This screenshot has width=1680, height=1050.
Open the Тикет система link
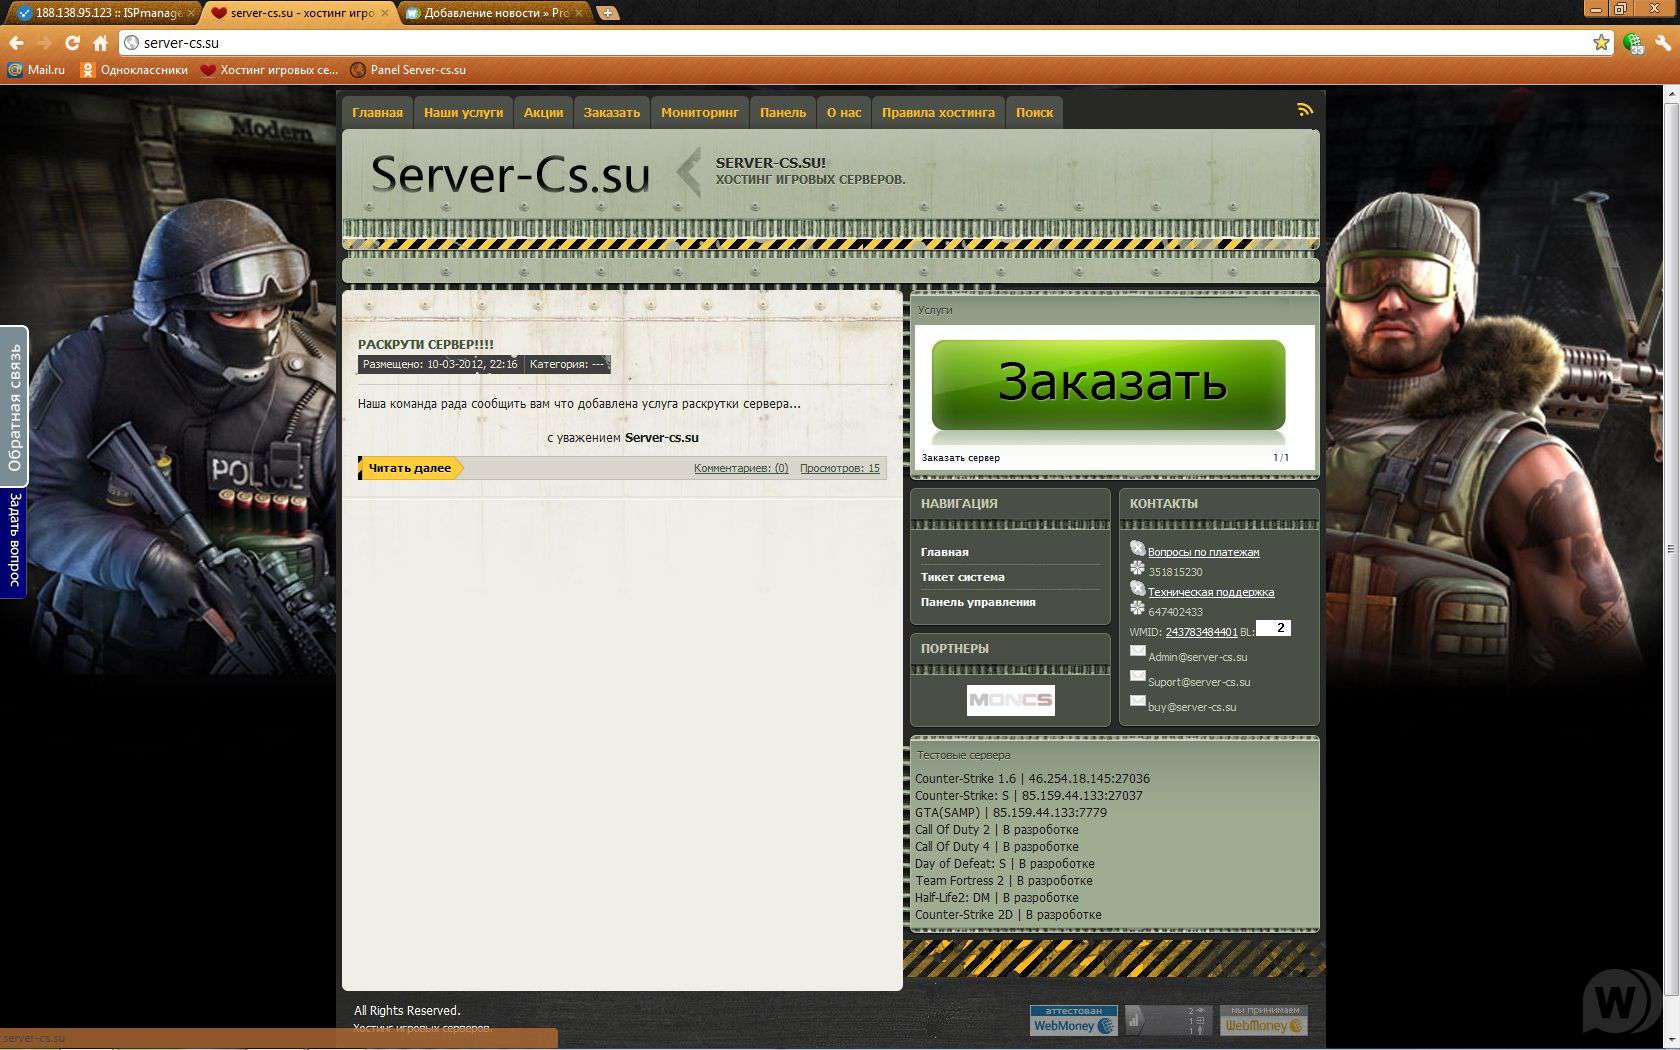point(963,577)
